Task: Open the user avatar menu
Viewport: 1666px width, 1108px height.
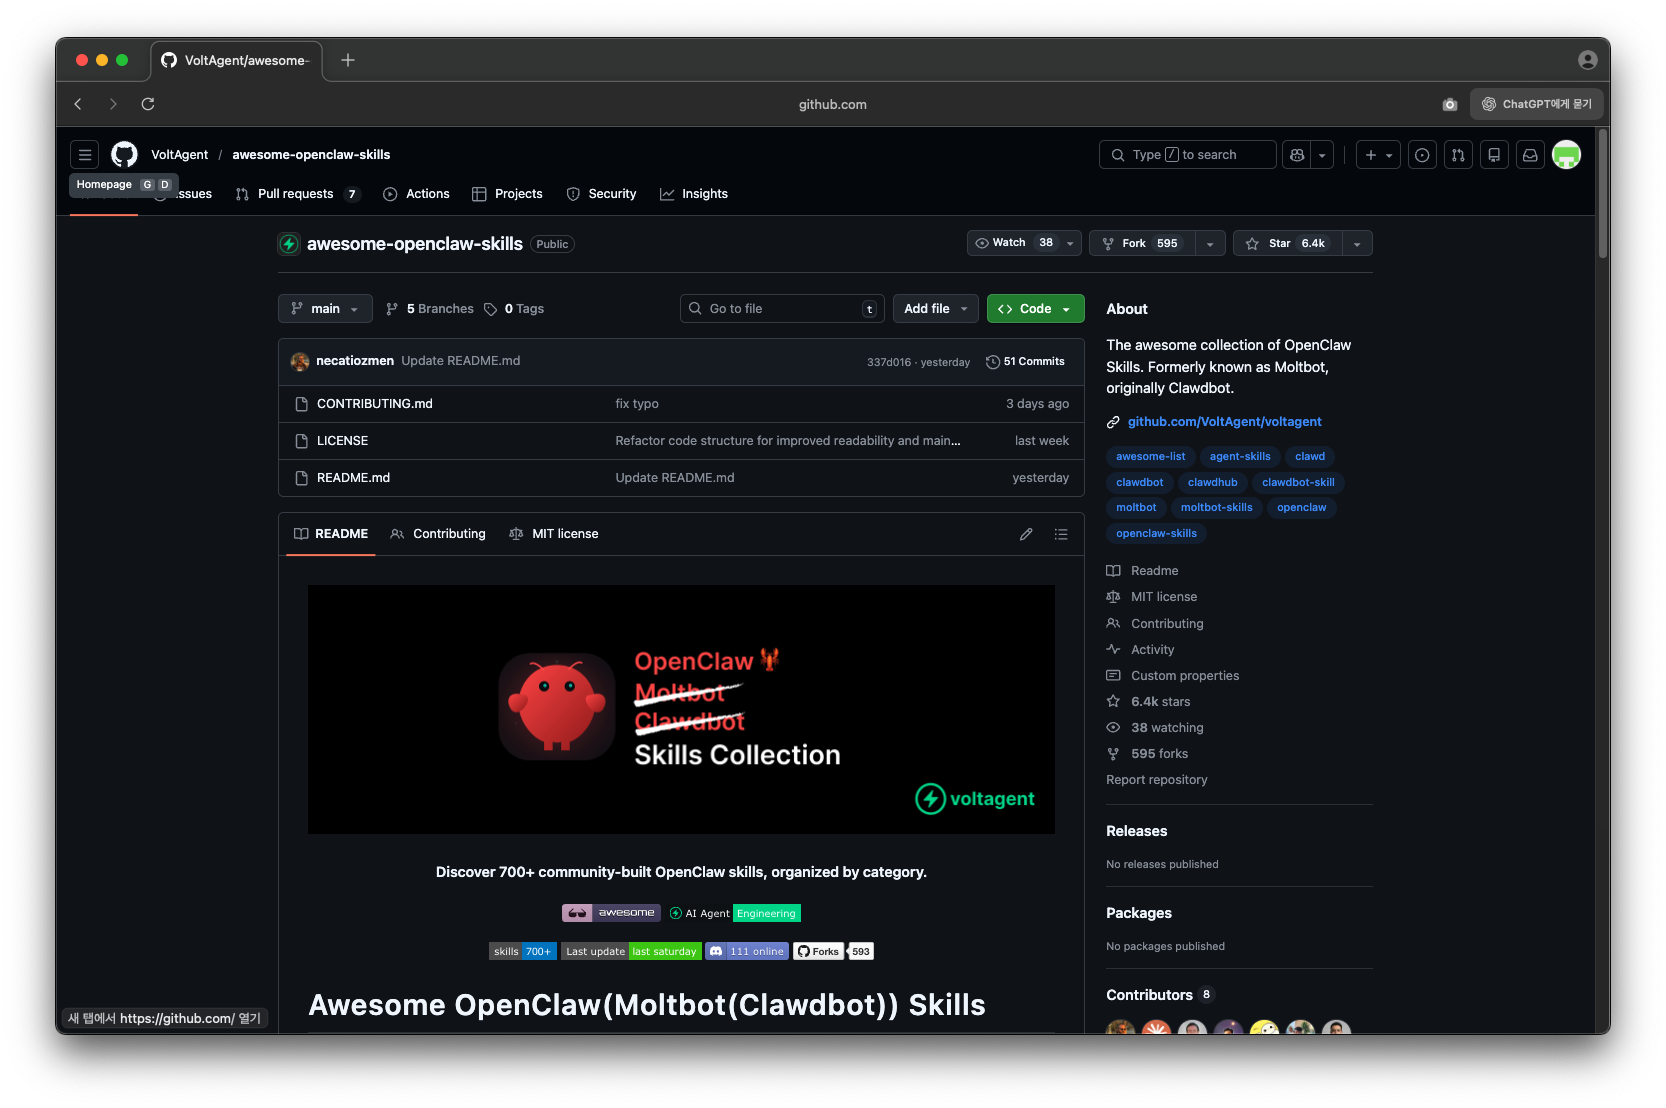Action: point(1566,155)
